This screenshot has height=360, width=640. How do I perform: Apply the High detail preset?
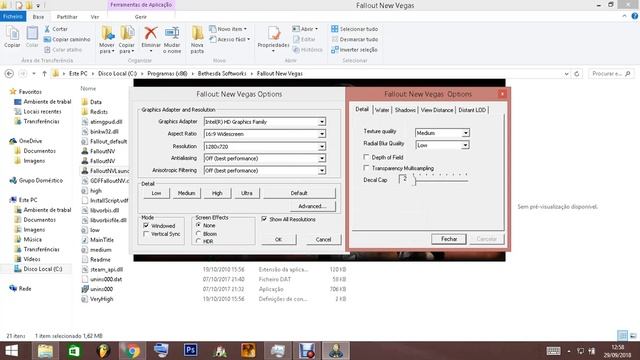click(217, 193)
